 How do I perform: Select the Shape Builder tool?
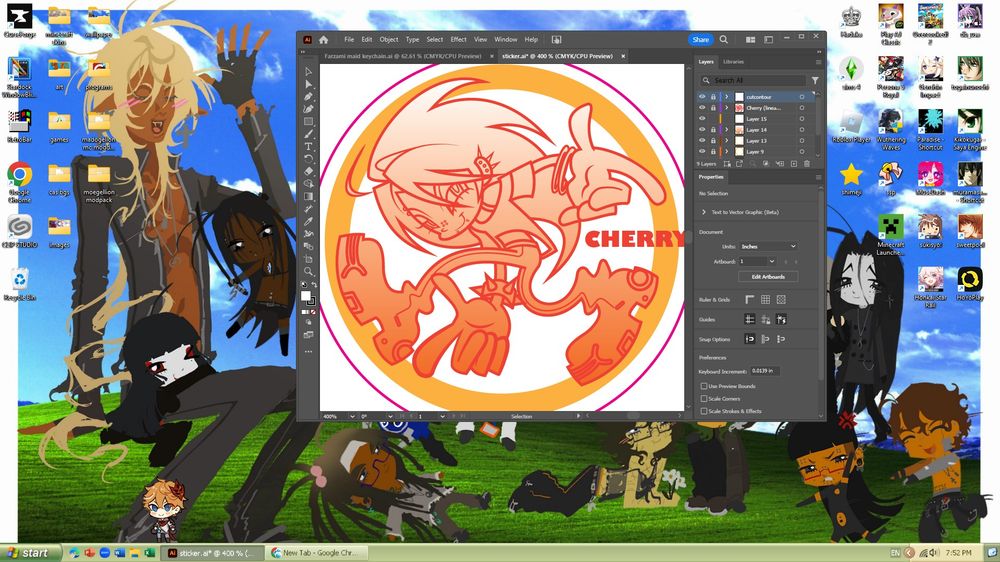click(x=309, y=184)
